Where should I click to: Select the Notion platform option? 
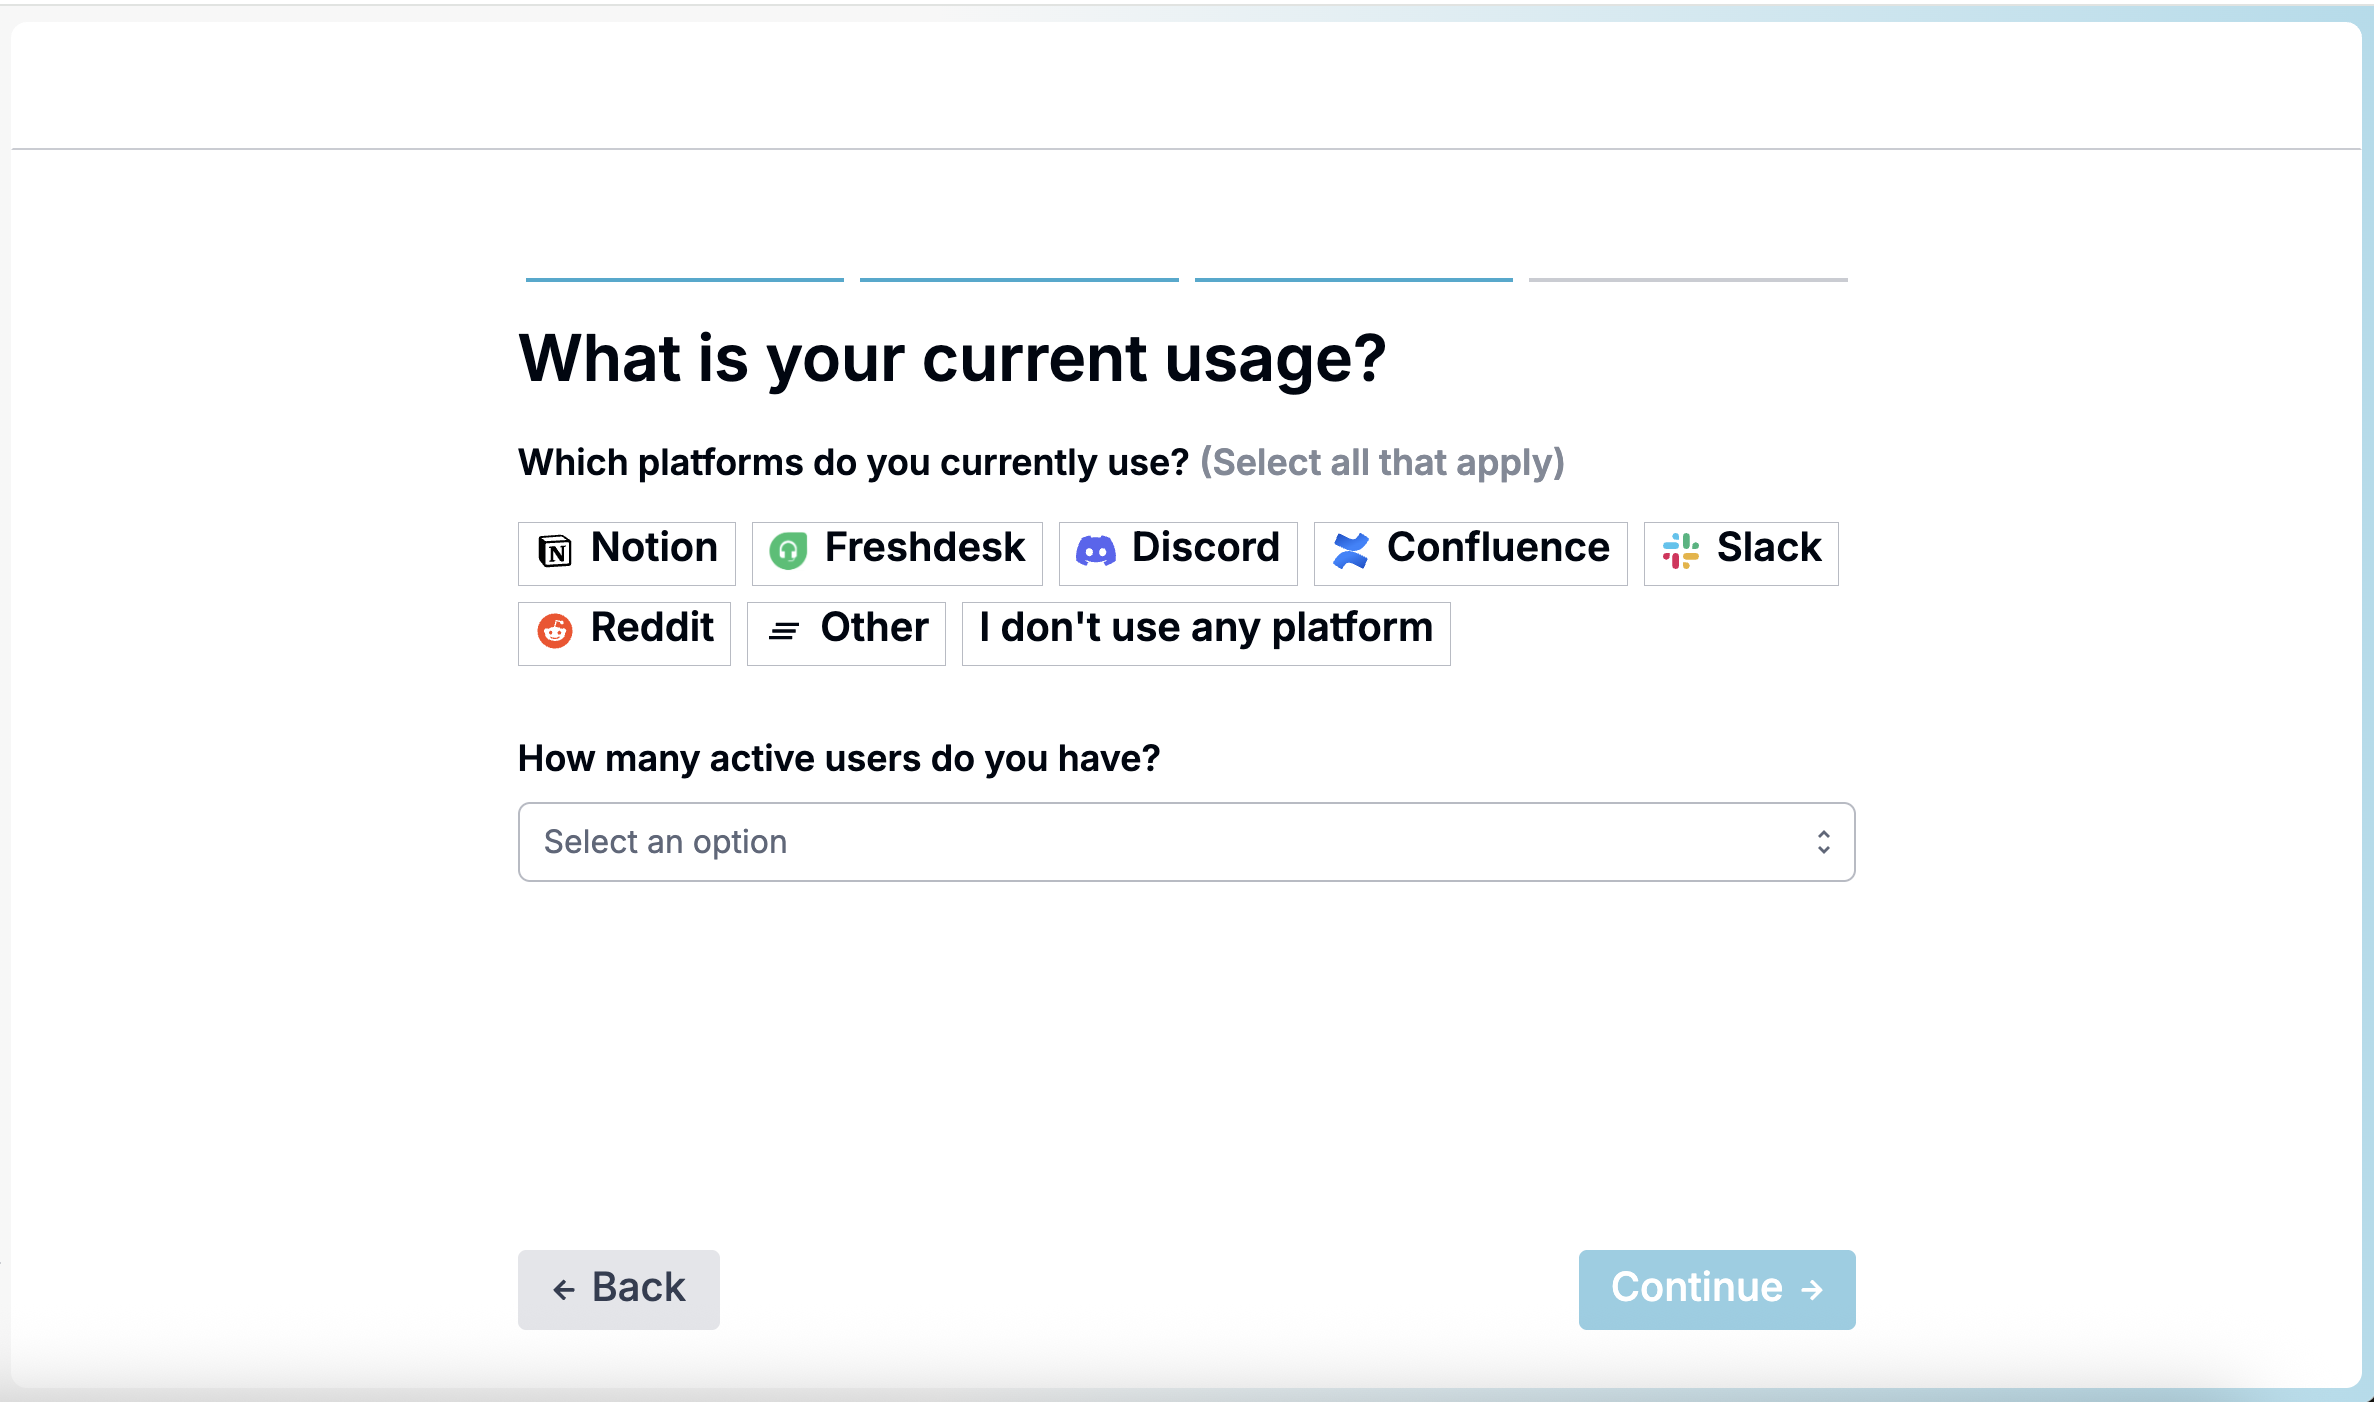coord(627,553)
